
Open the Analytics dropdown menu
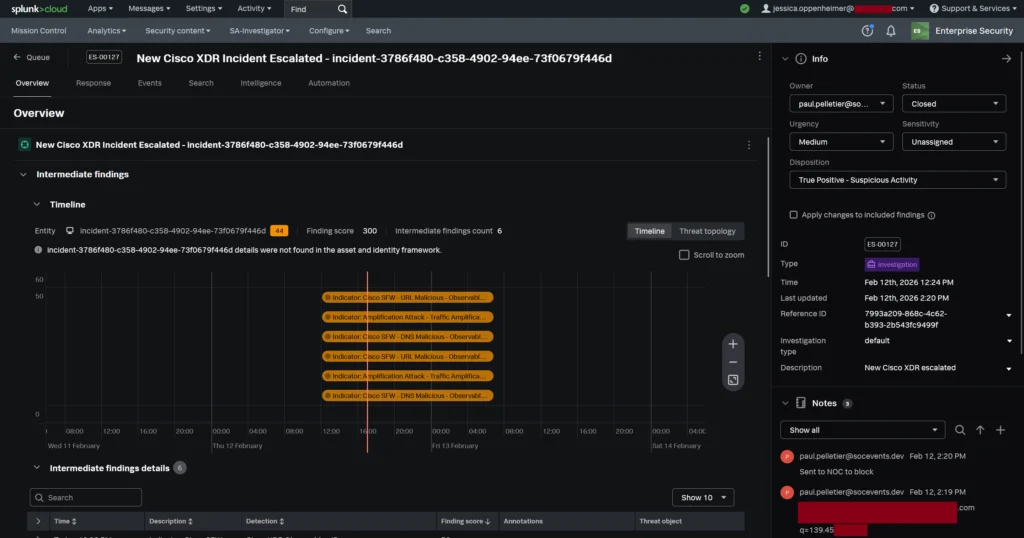[106, 31]
